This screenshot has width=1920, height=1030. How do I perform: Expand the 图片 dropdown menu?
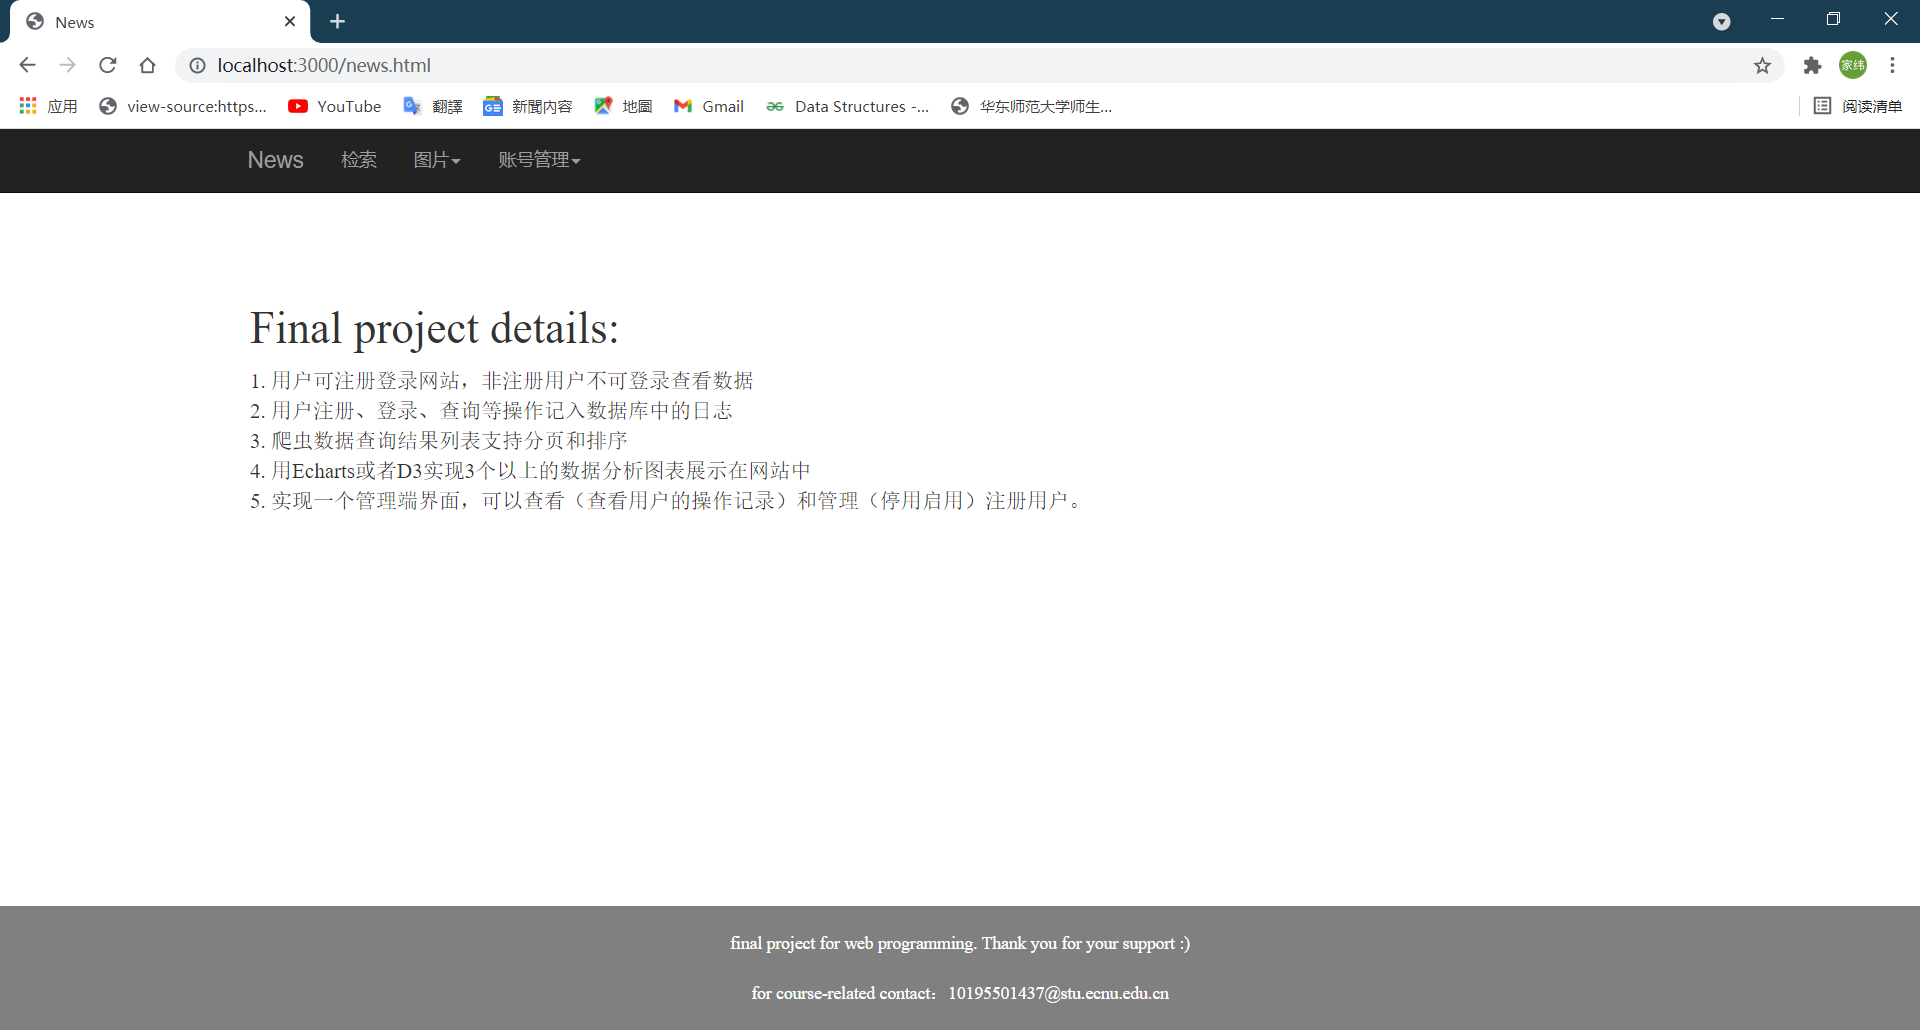coord(437,160)
